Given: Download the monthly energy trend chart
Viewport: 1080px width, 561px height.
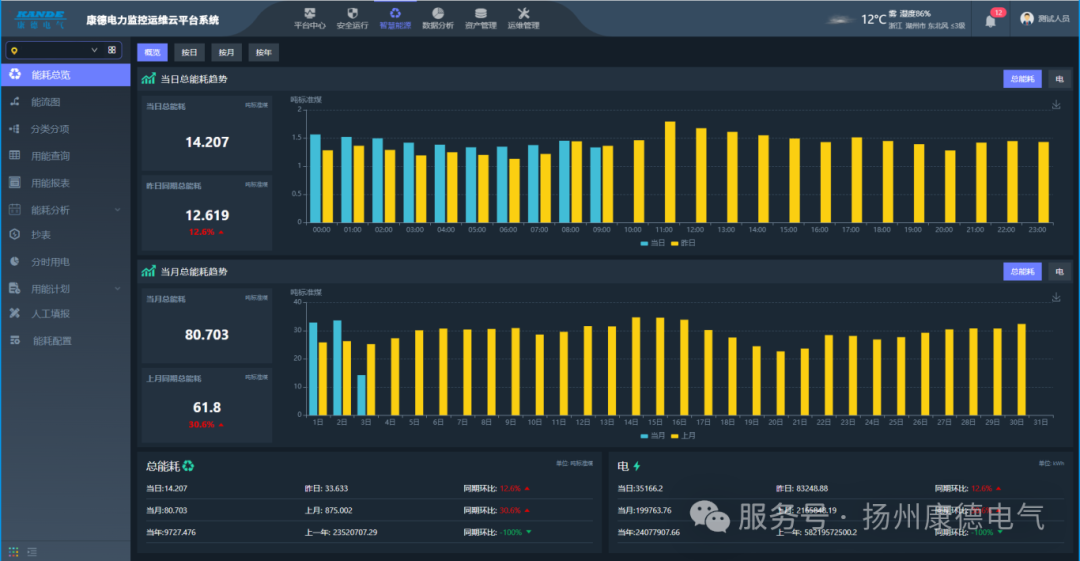Looking at the screenshot, I should pos(1056,297).
